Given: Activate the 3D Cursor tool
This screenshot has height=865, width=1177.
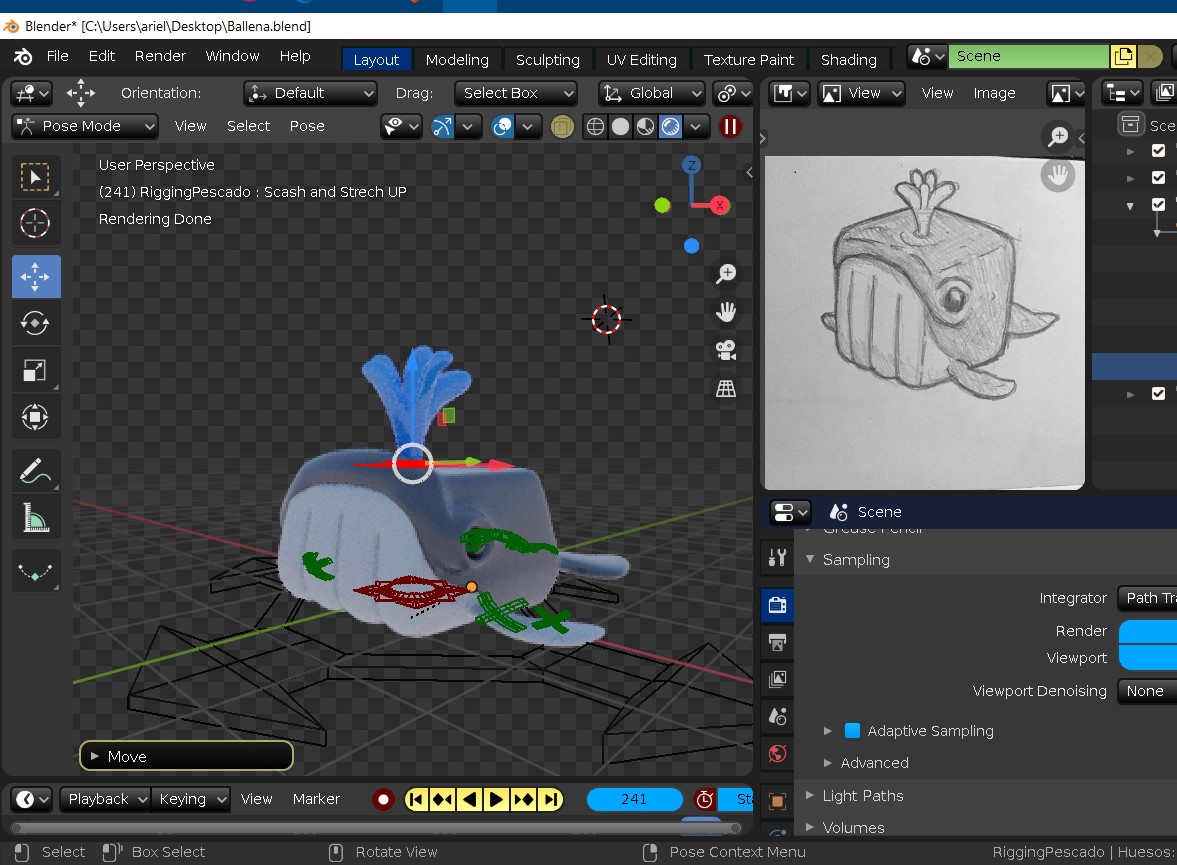Looking at the screenshot, I should coord(36,224).
